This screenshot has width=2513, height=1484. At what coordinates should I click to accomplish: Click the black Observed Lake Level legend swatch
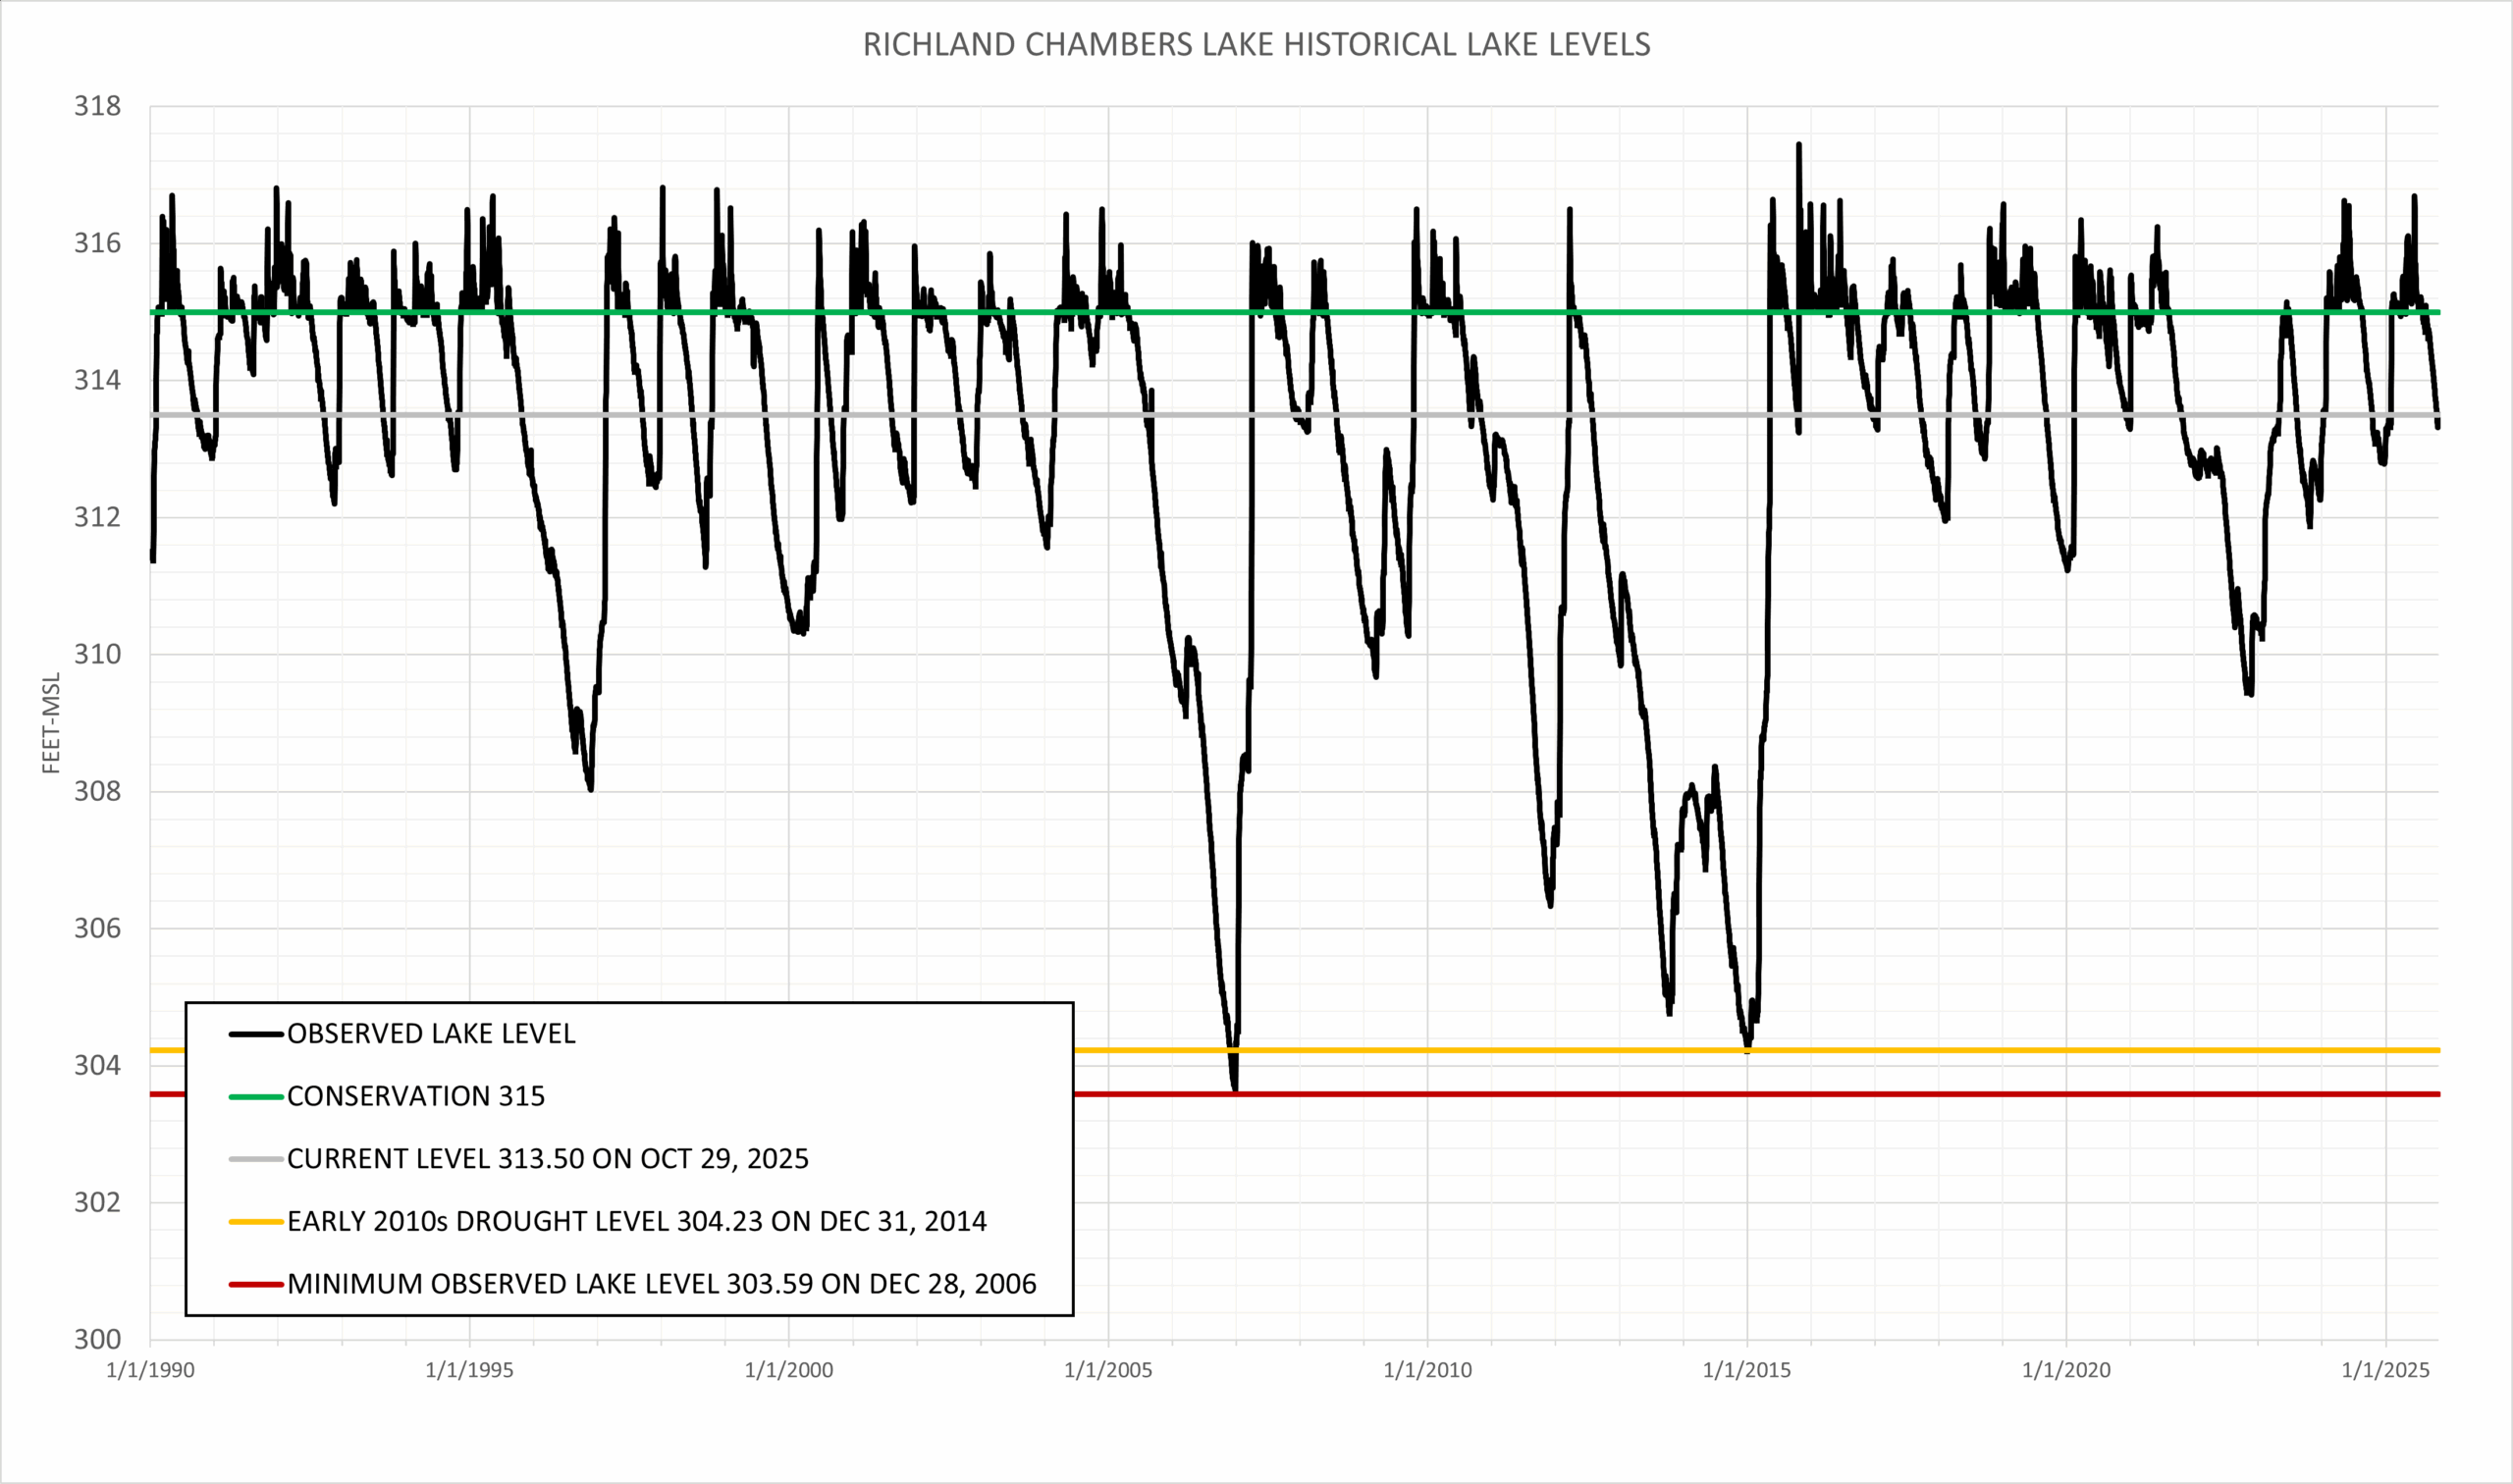click(x=256, y=1034)
